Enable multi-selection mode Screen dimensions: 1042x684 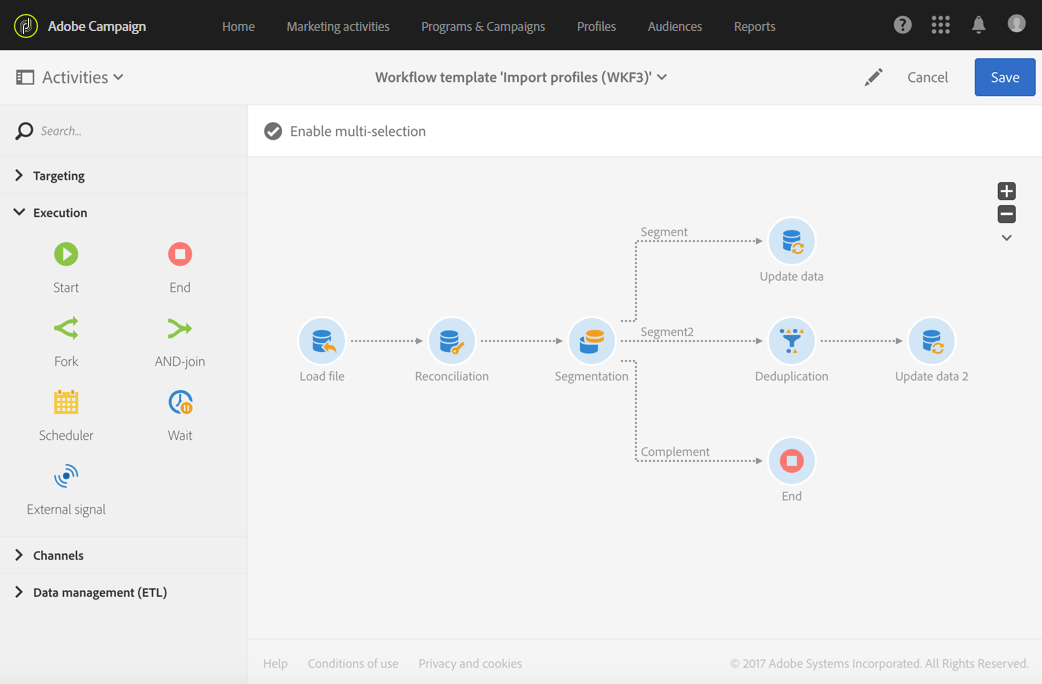(x=273, y=130)
